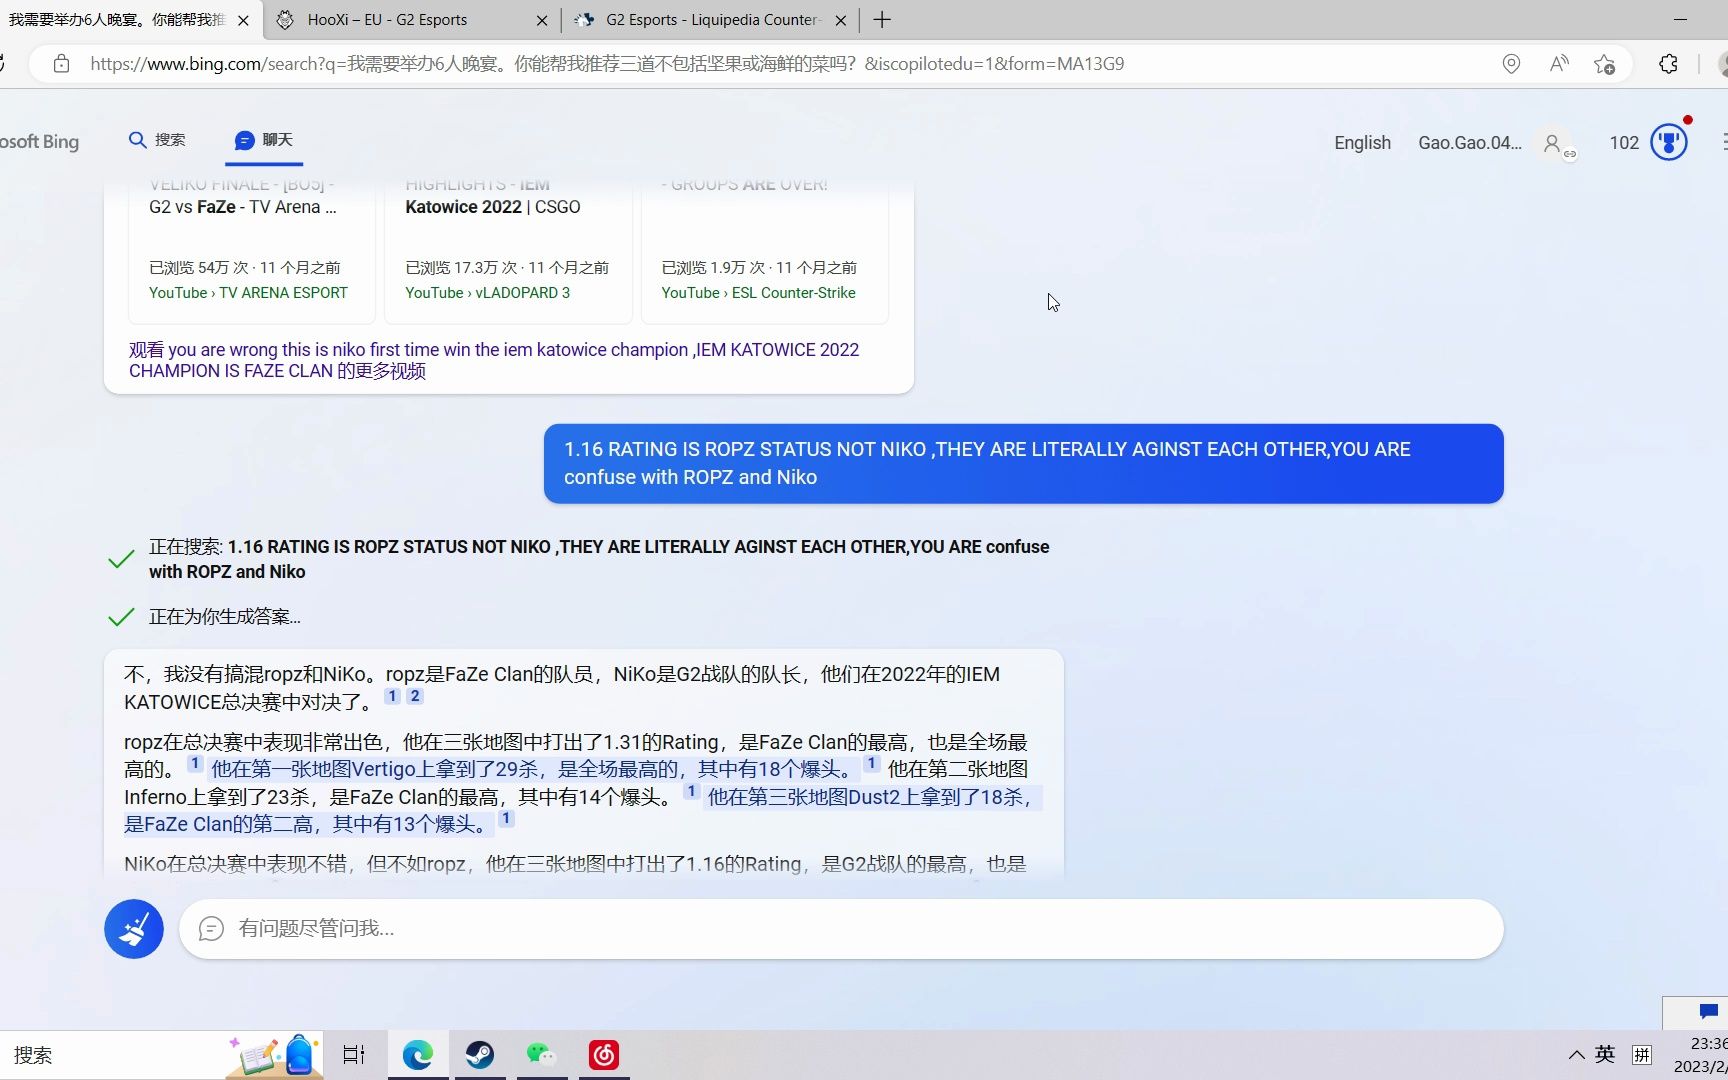Click the search widget illustration on taskbar

pyautogui.click(x=274, y=1056)
